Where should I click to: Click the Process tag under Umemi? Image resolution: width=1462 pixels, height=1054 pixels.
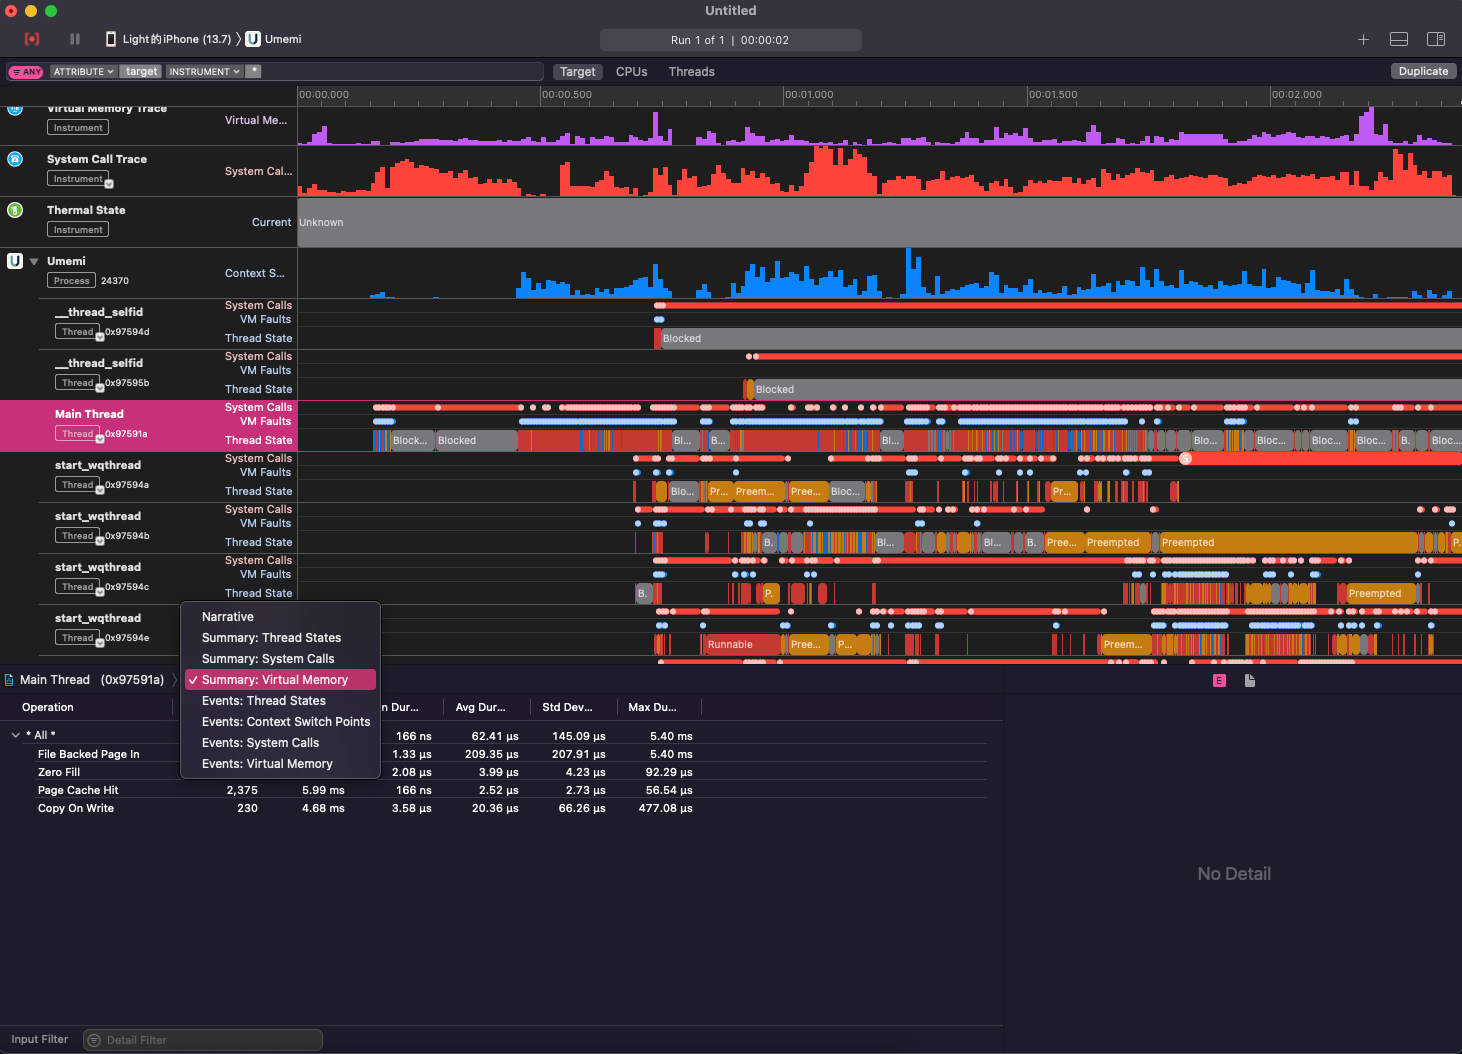(71, 281)
